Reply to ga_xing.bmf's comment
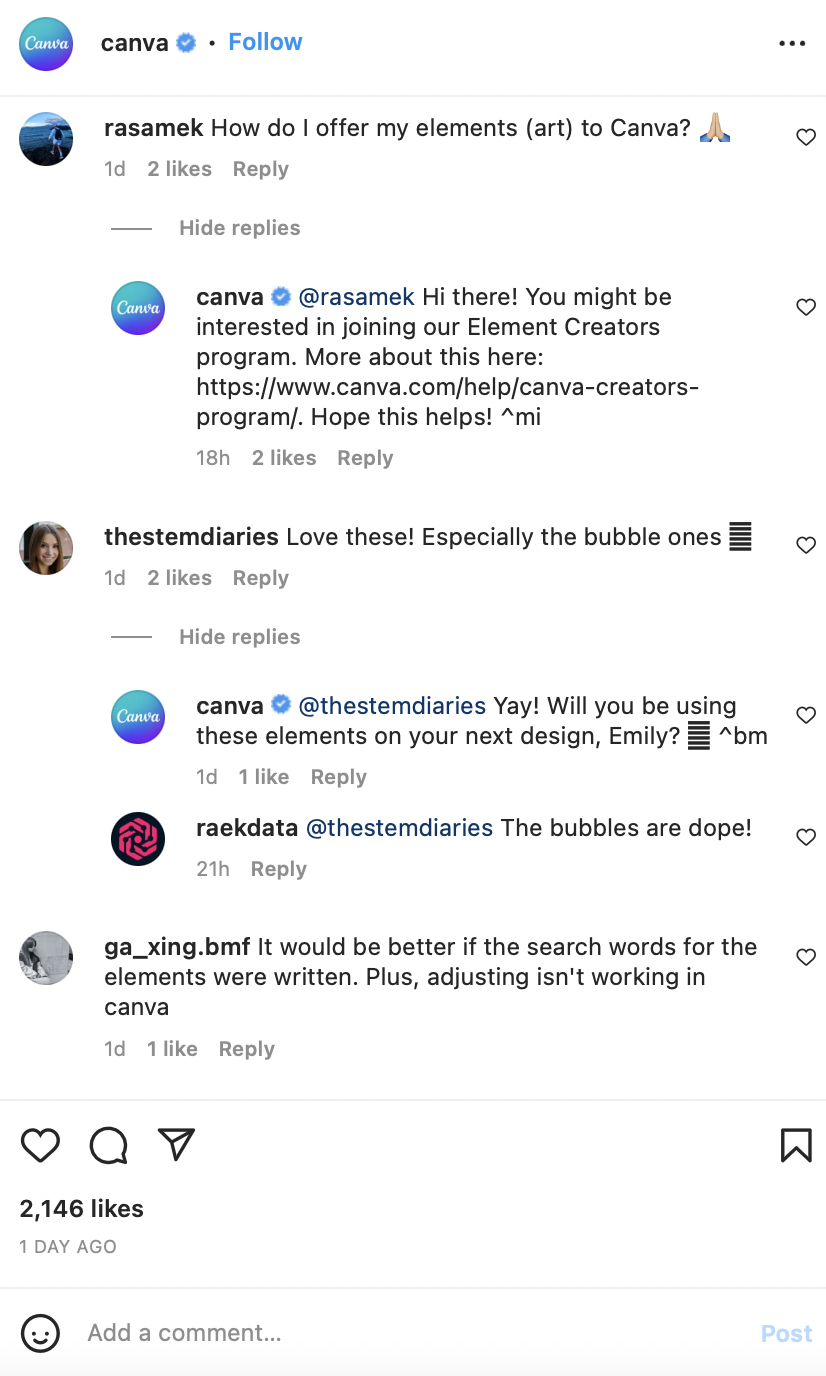The width and height of the screenshot is (826, 1376). click(246, 1049)
